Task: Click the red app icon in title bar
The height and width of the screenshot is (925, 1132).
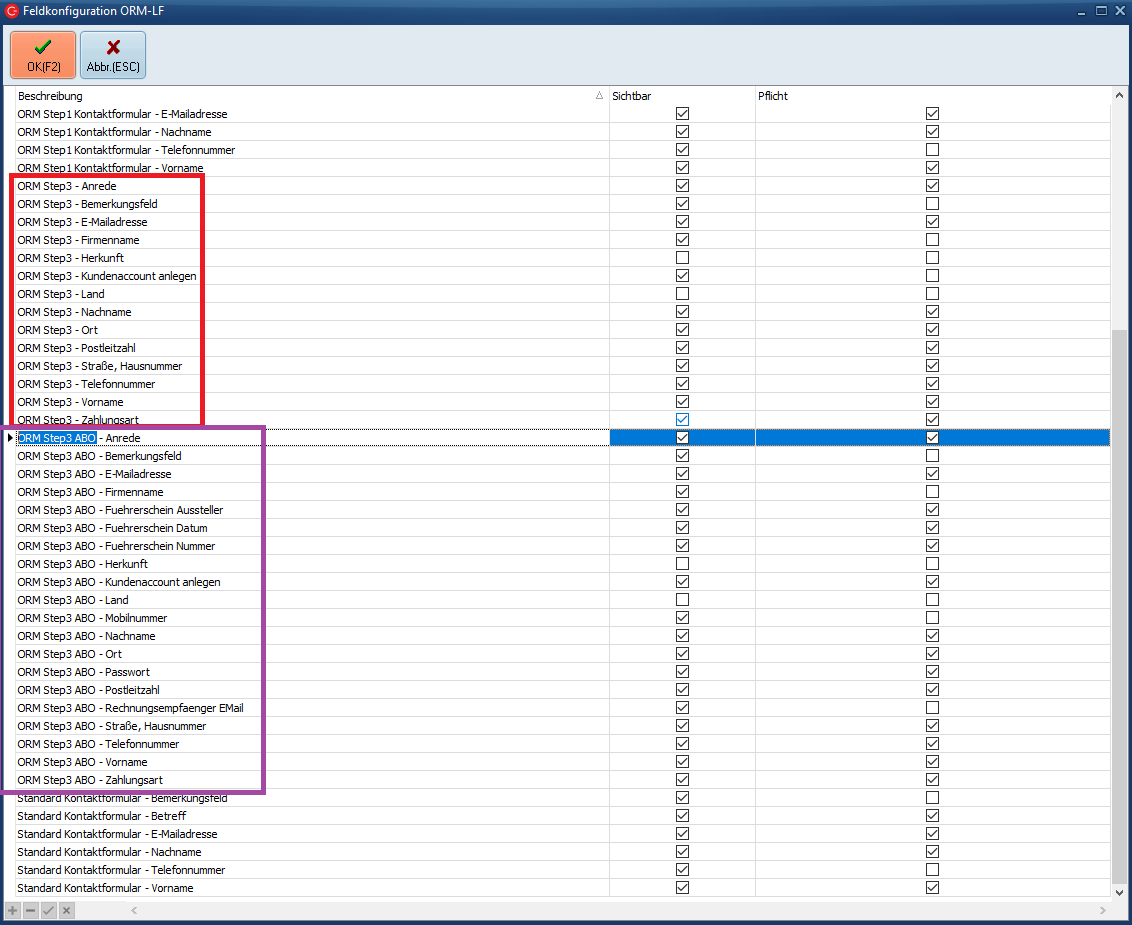Action: point(11,11)
